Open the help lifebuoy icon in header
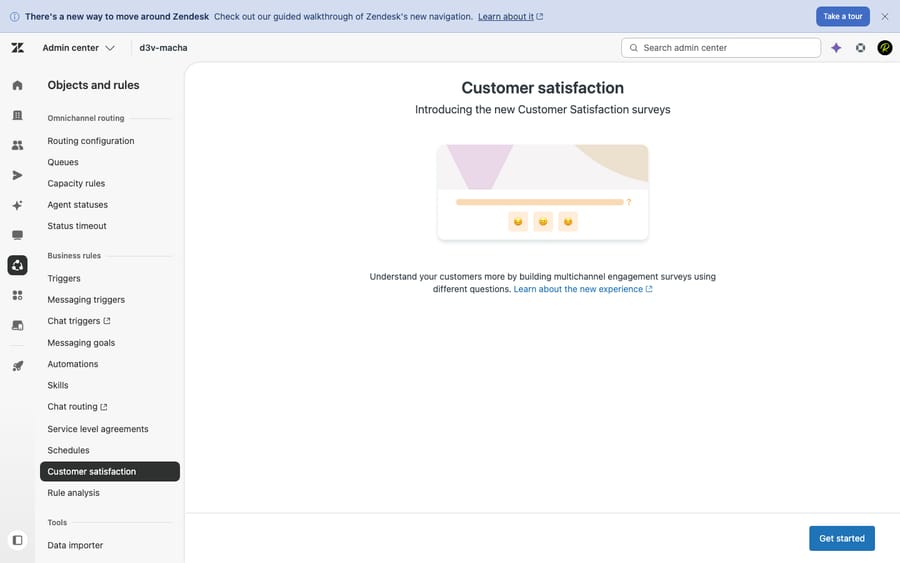900x563 pixels. pos(860,48)
